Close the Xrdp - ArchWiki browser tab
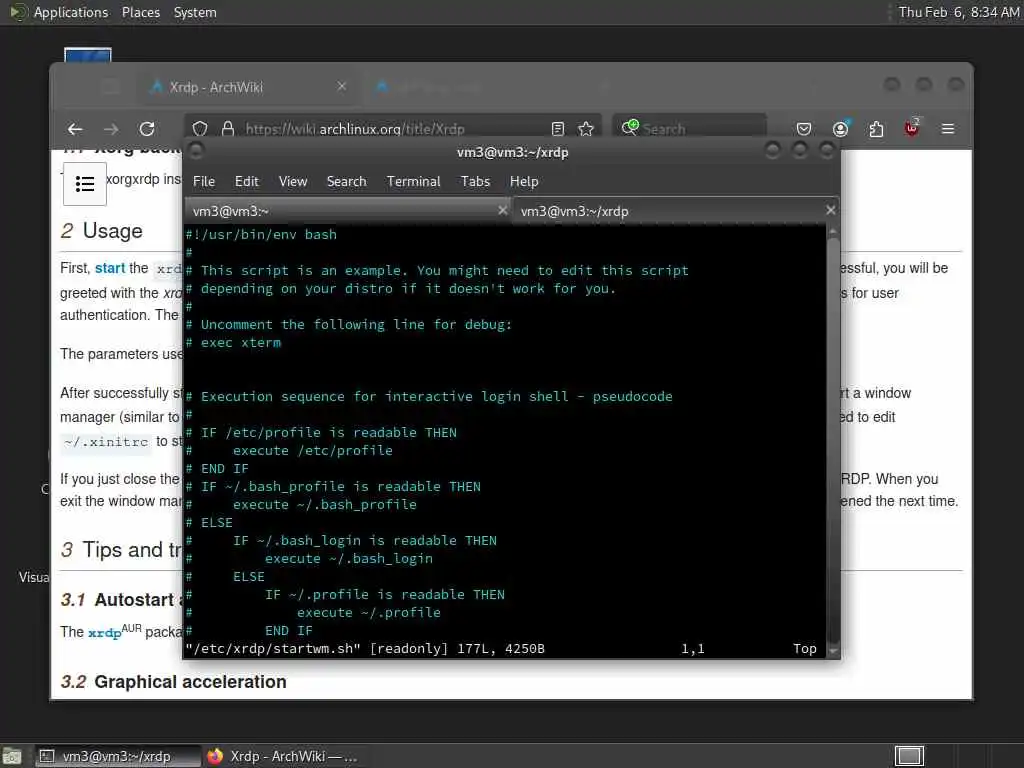 click(x=342, y=86)
